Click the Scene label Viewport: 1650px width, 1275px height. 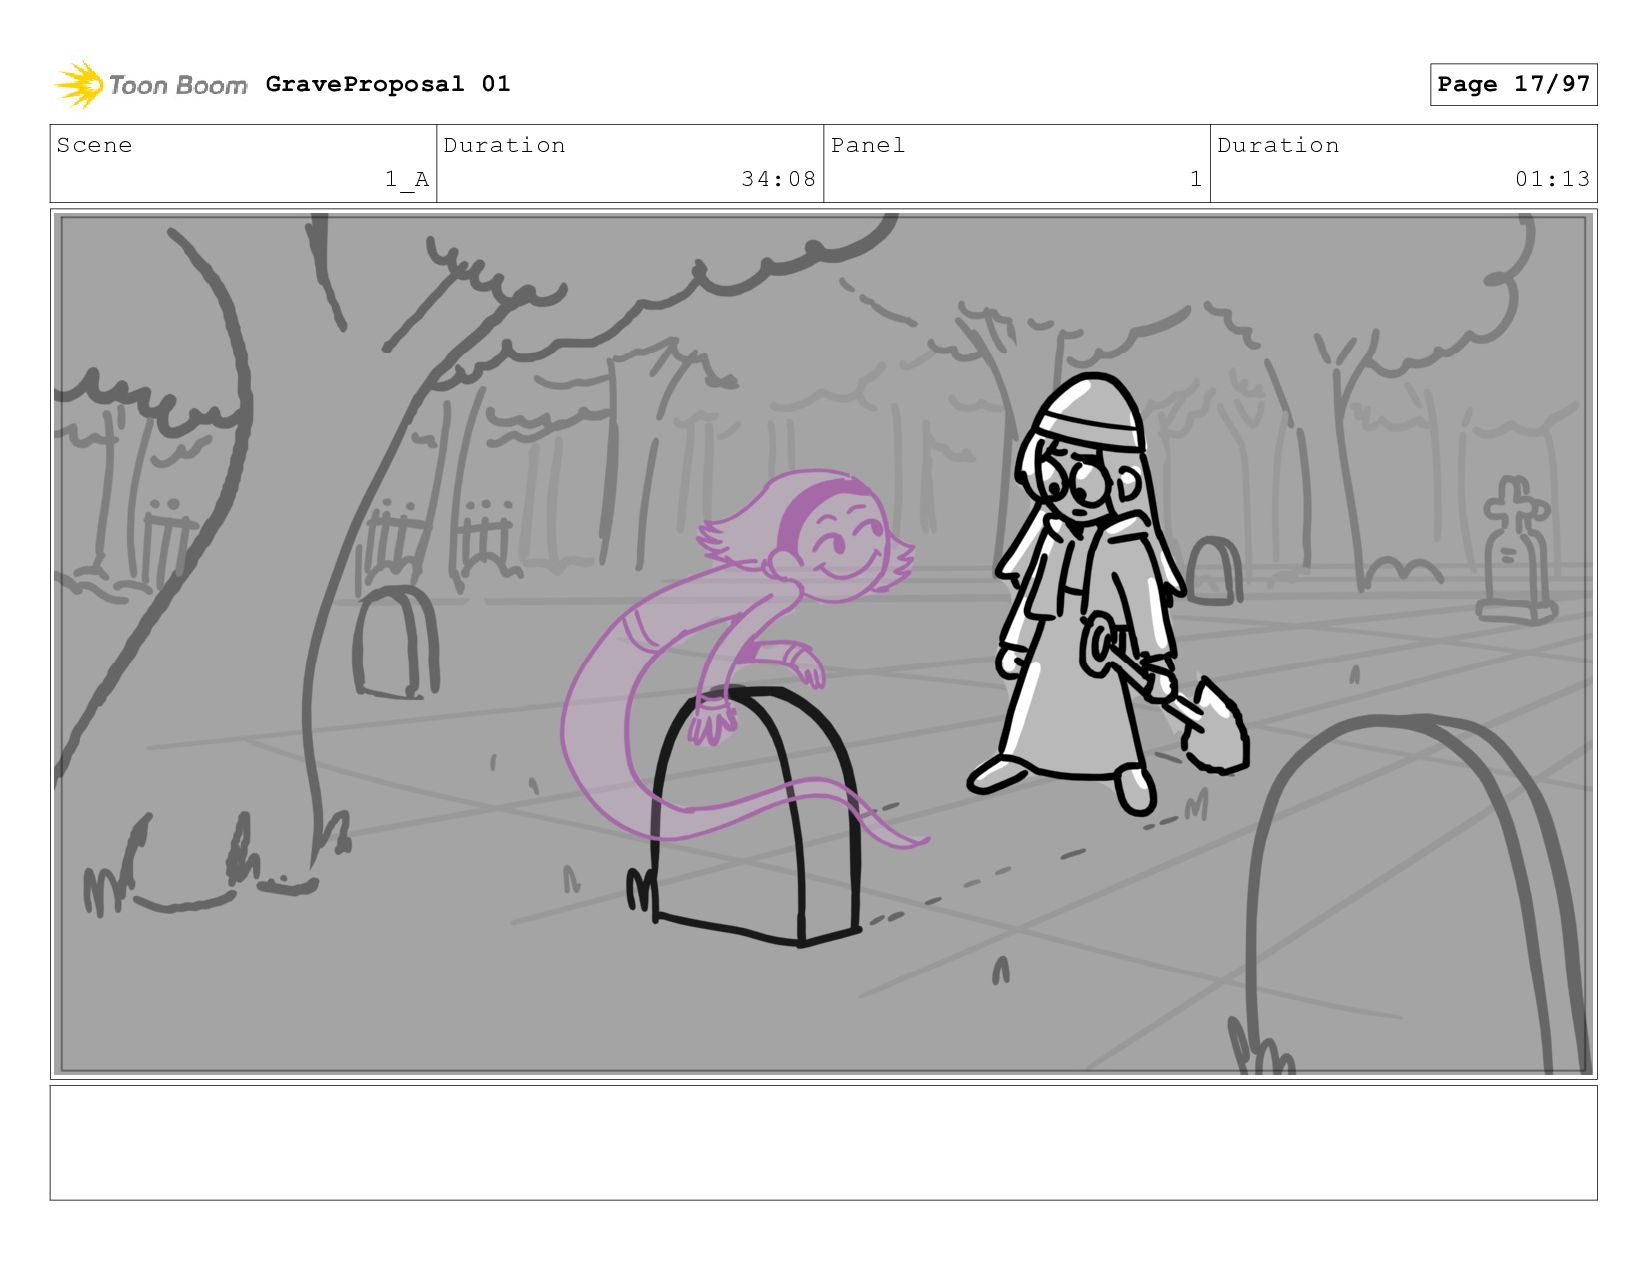pyautogui.click(x=94, y=145)
